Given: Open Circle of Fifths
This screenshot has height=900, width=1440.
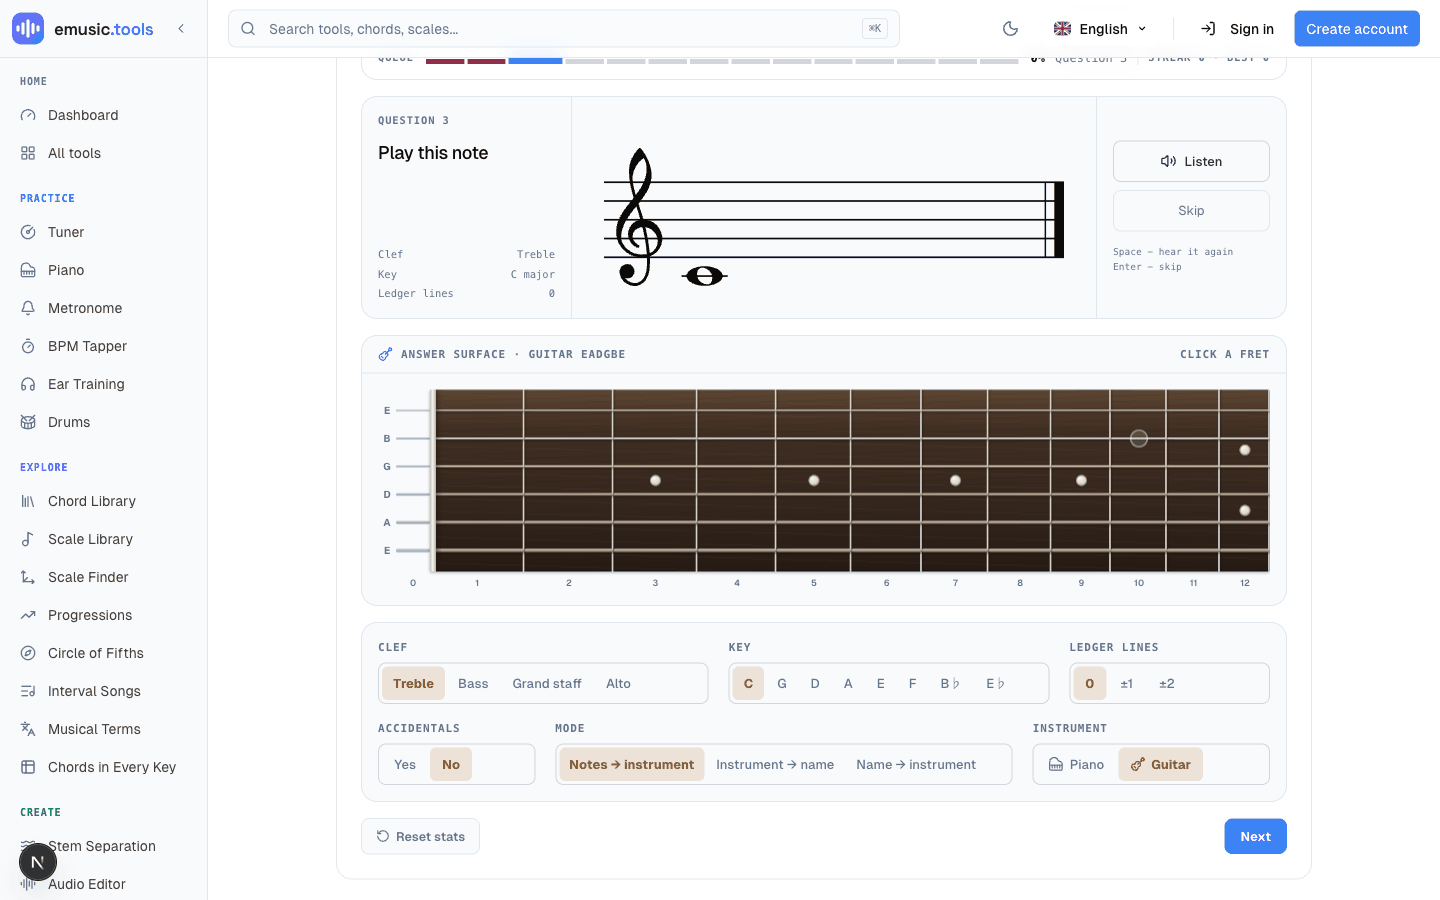Looking at the screenshot, I should [x=104, y=653].
